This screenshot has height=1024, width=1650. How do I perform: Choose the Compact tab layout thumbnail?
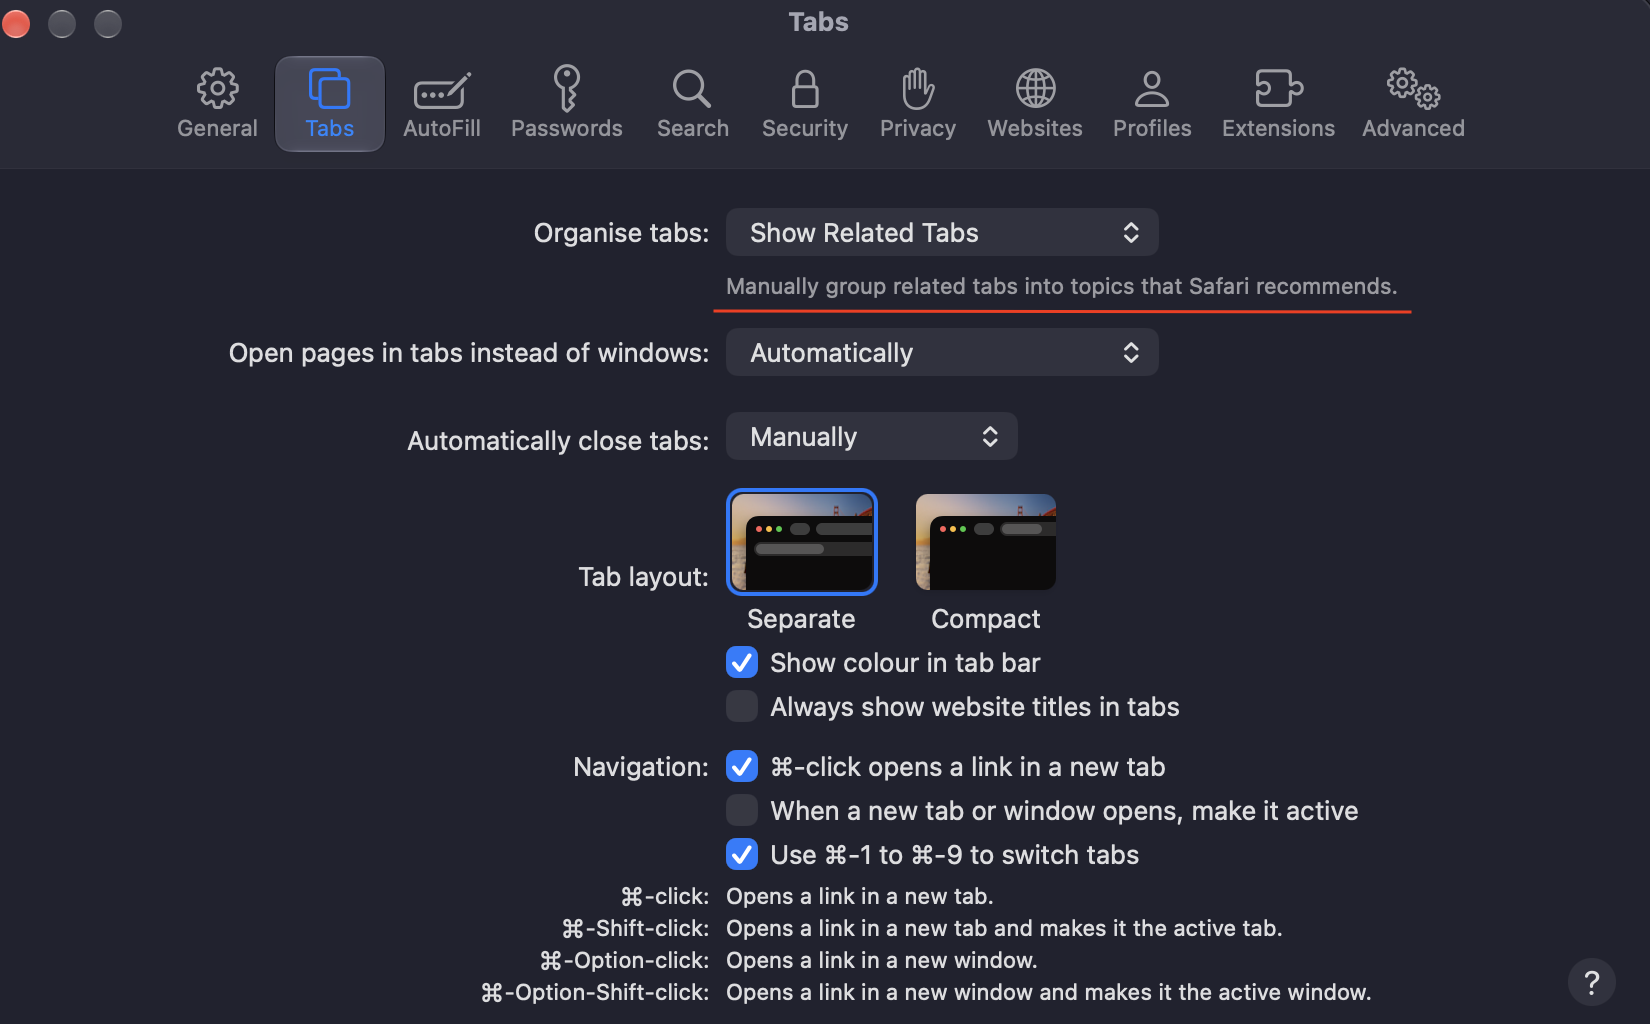[x=986, y=542]
